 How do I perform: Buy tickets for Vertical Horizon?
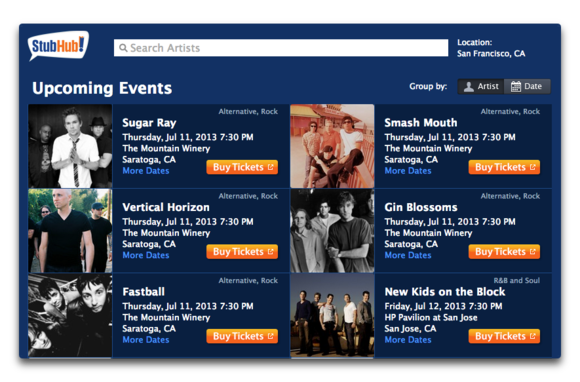click(x=242, y=252)
